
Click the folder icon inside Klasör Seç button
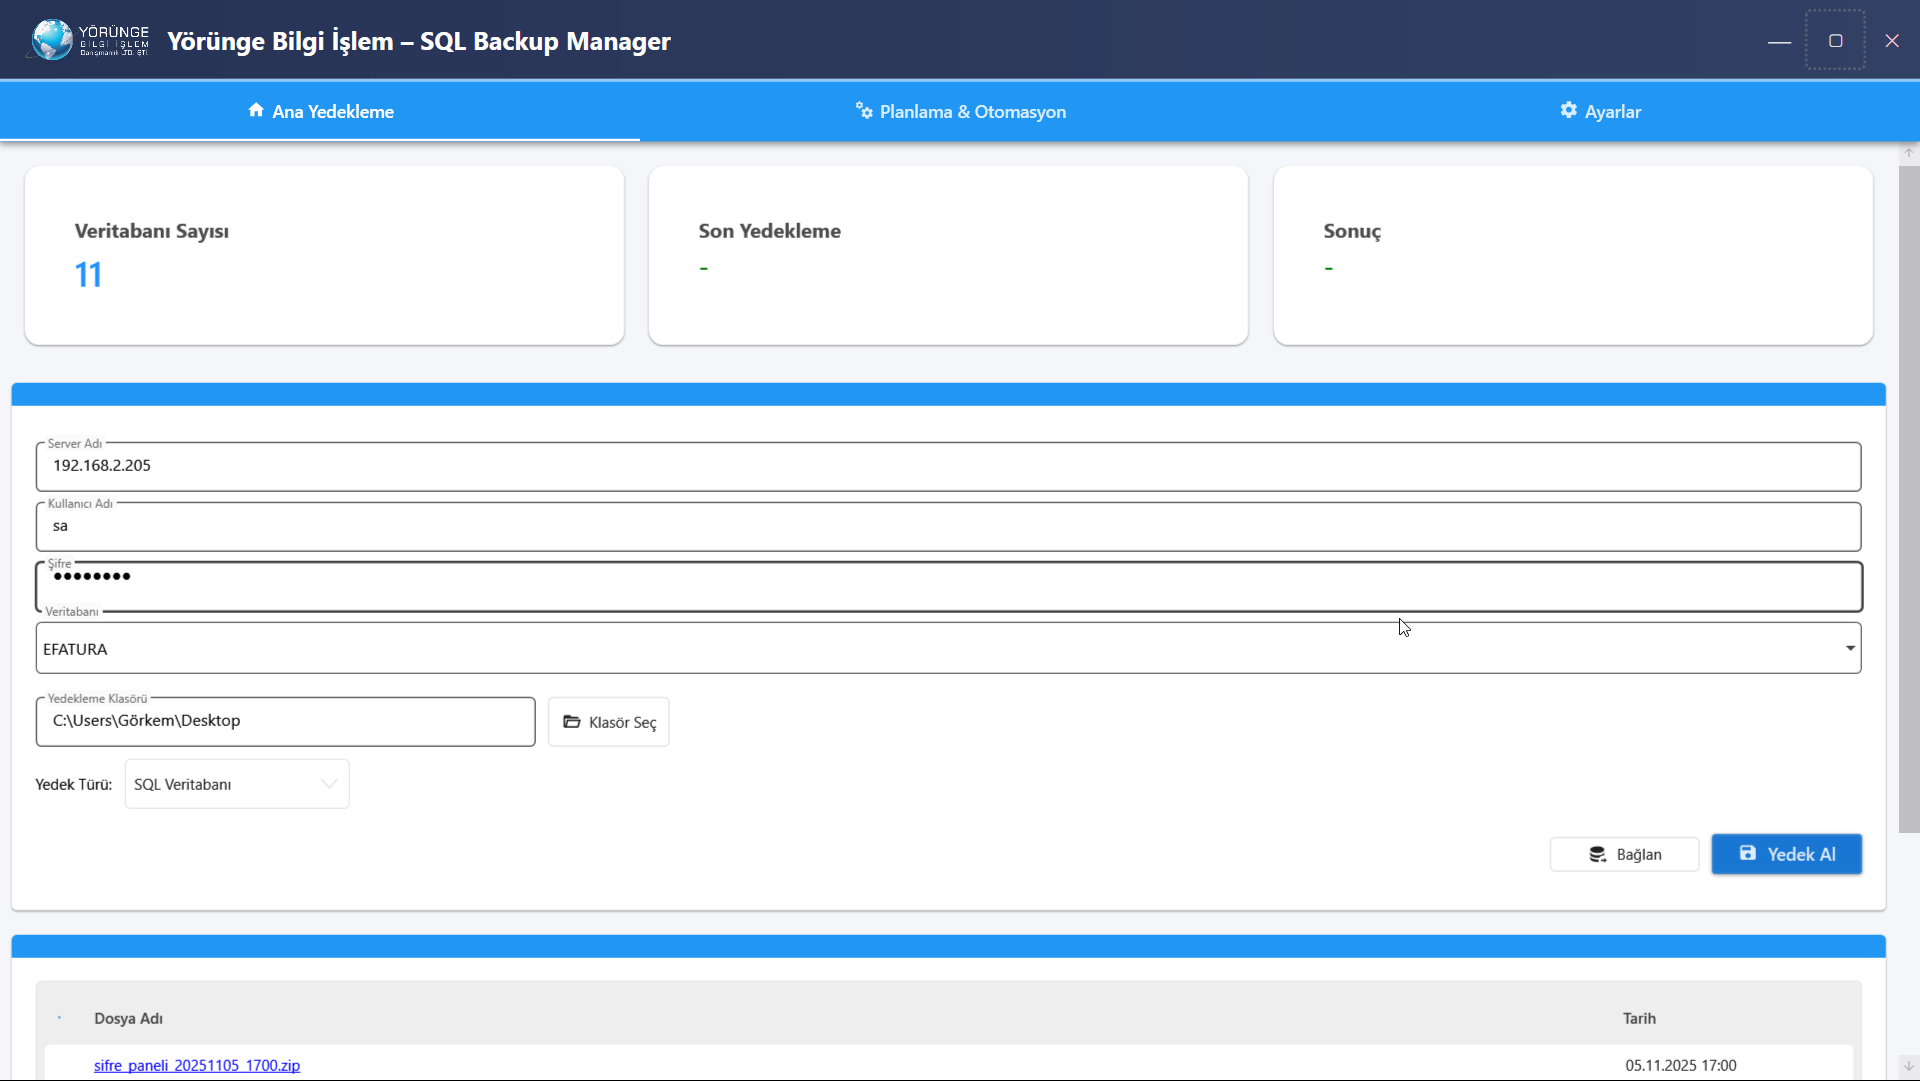tap(572, 722)
